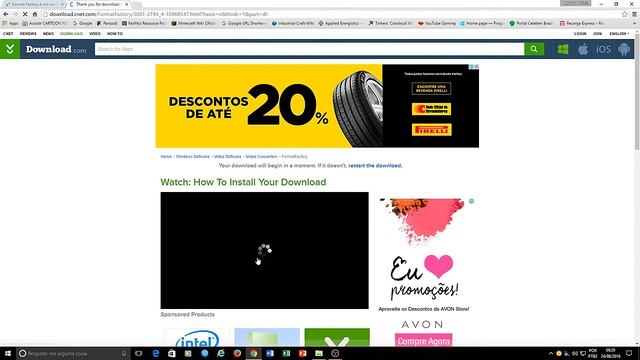Open the Google bookmark
The height and width of the screenshot is (360, 640).
tap(82, 23)
